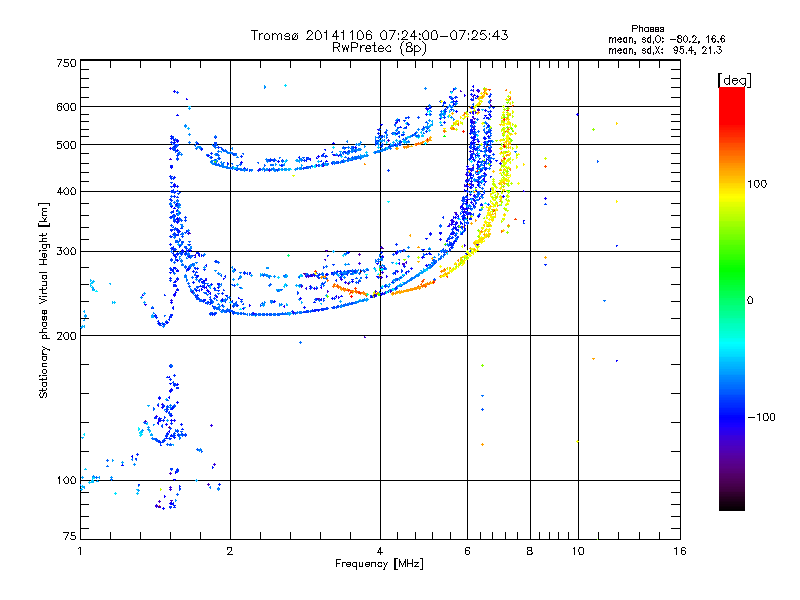Click the x-axis tick label '4'
The height and width of the screenshot is (600, 800).
click(x=380, y=551)
